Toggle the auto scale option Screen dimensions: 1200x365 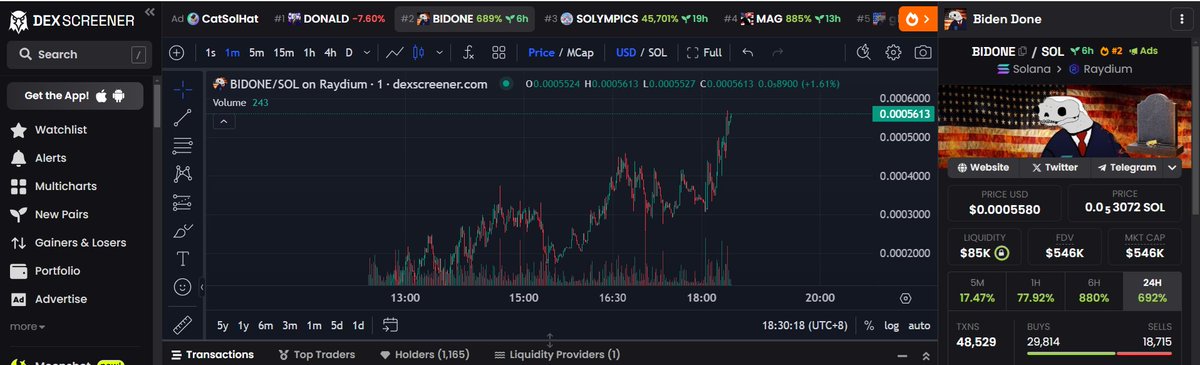click(x=919, y=325)
